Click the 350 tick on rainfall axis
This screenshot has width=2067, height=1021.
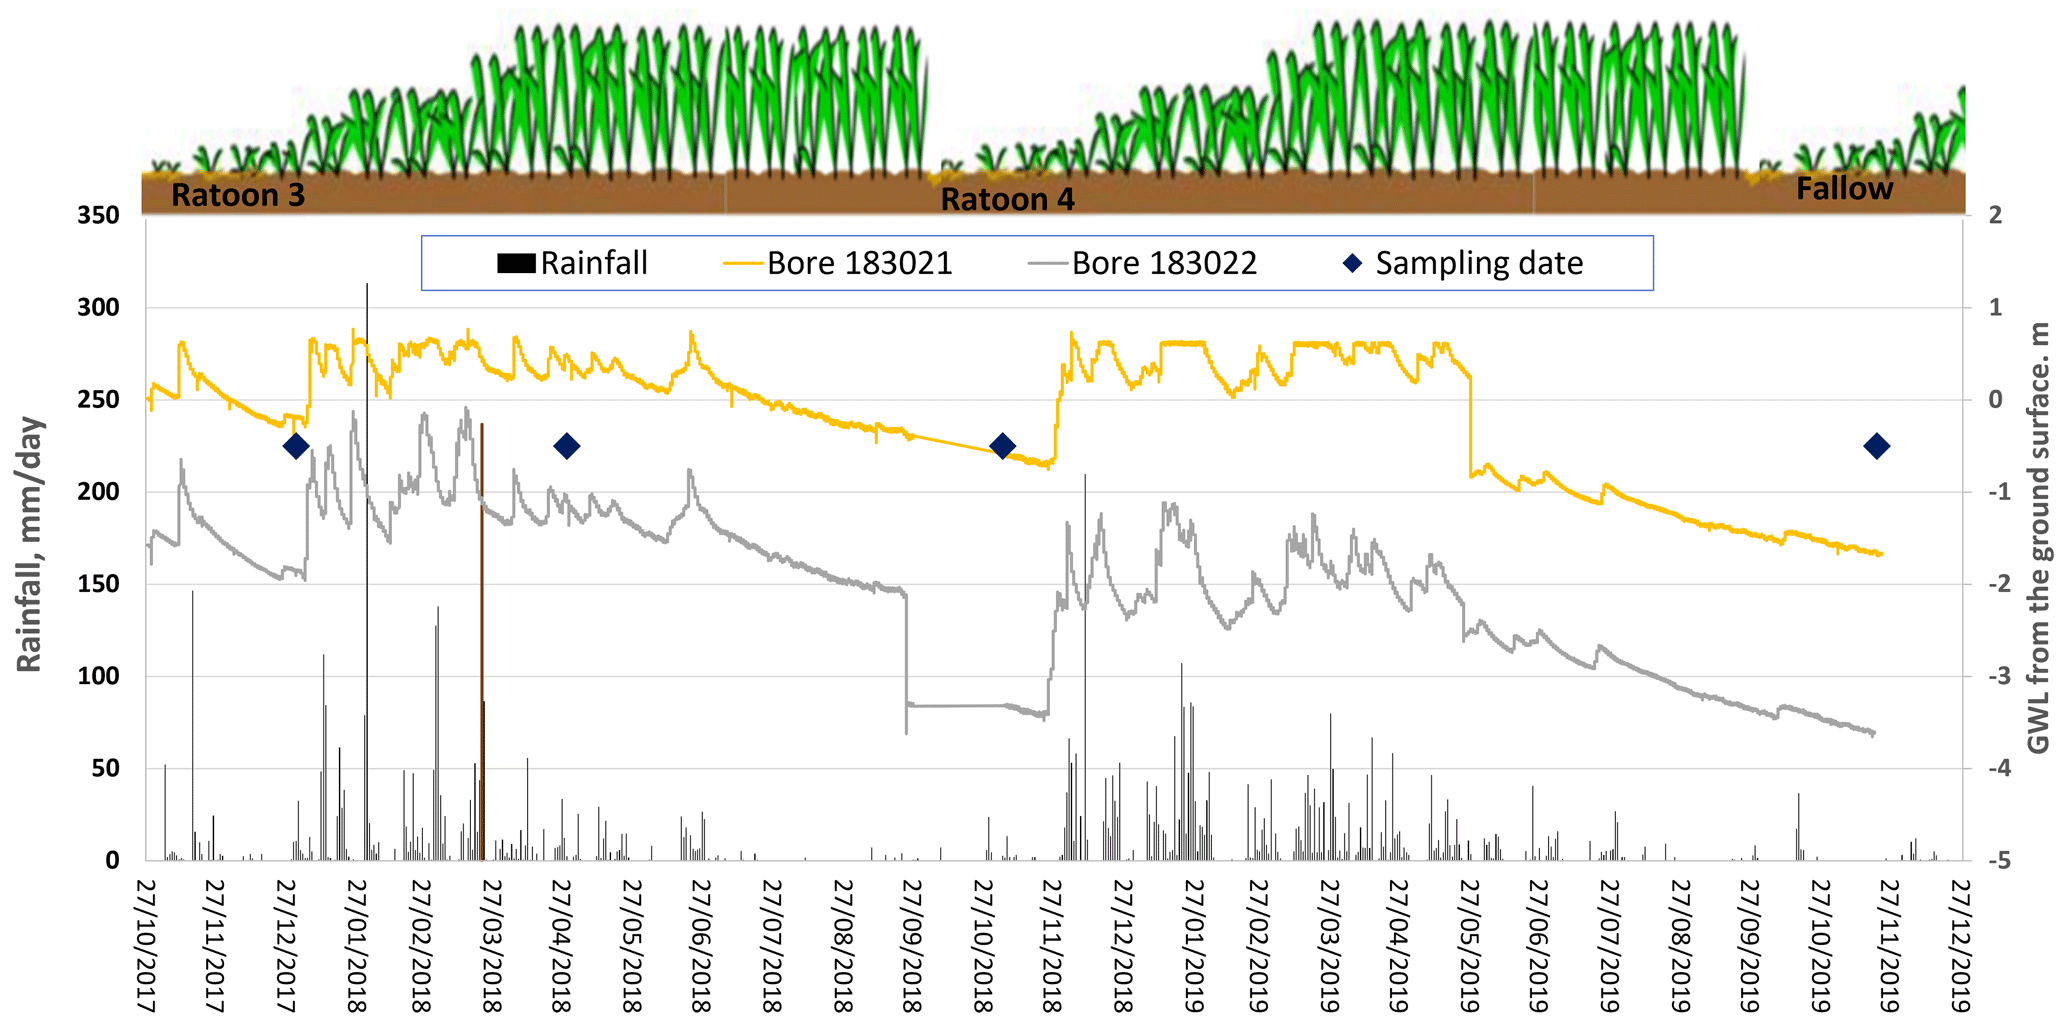tap(98, 216)
